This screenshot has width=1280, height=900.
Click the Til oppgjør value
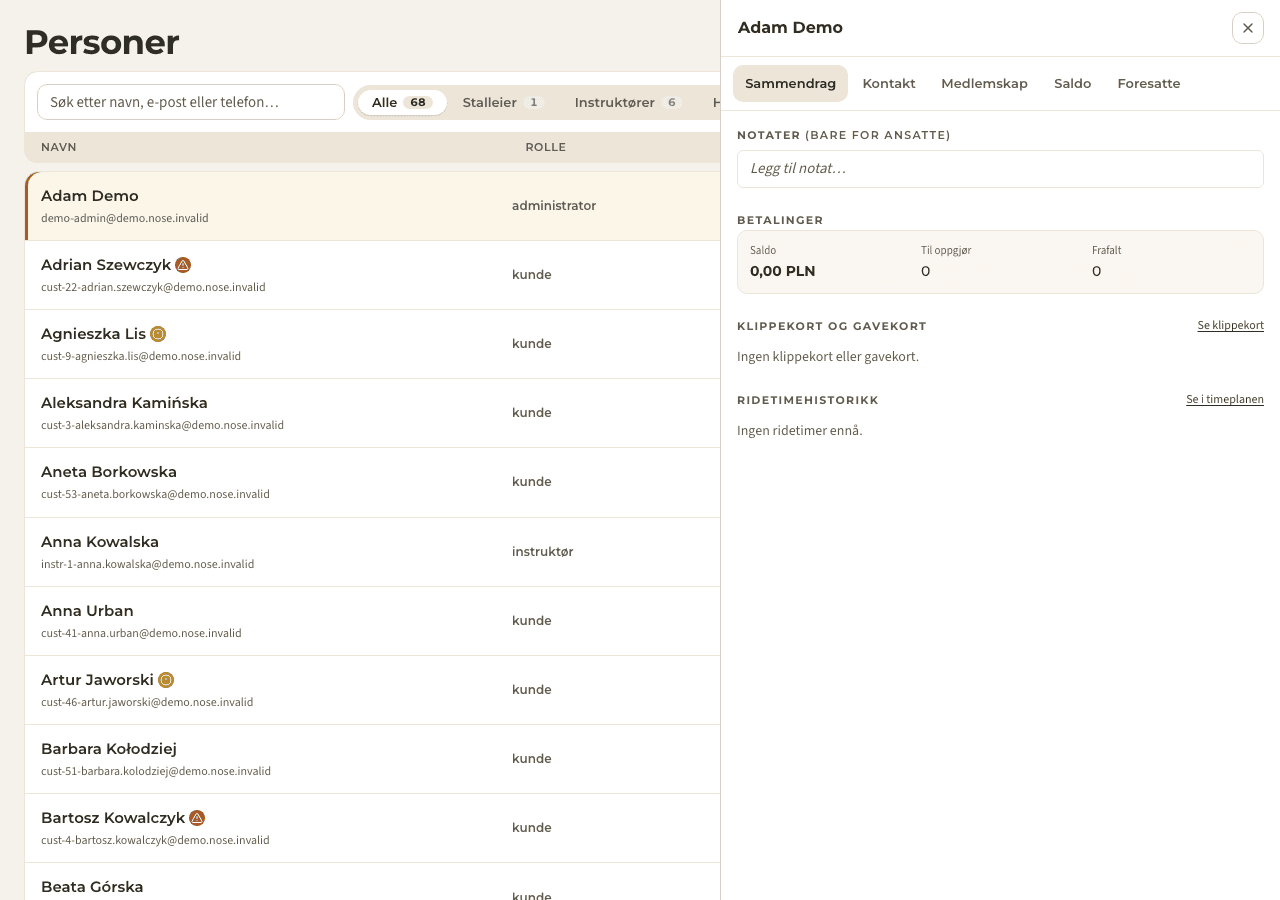[925, 271]
